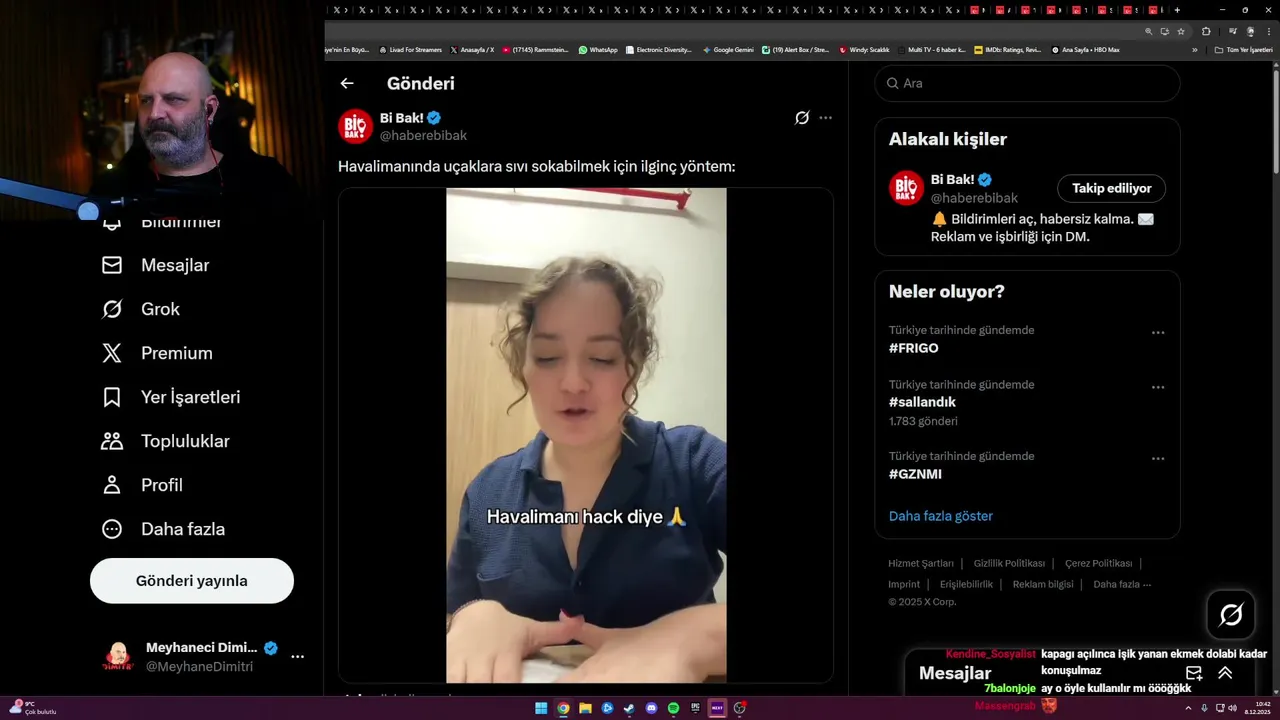
Task: Open Reklam bilgisi footer link
Action: [1043, 584]
